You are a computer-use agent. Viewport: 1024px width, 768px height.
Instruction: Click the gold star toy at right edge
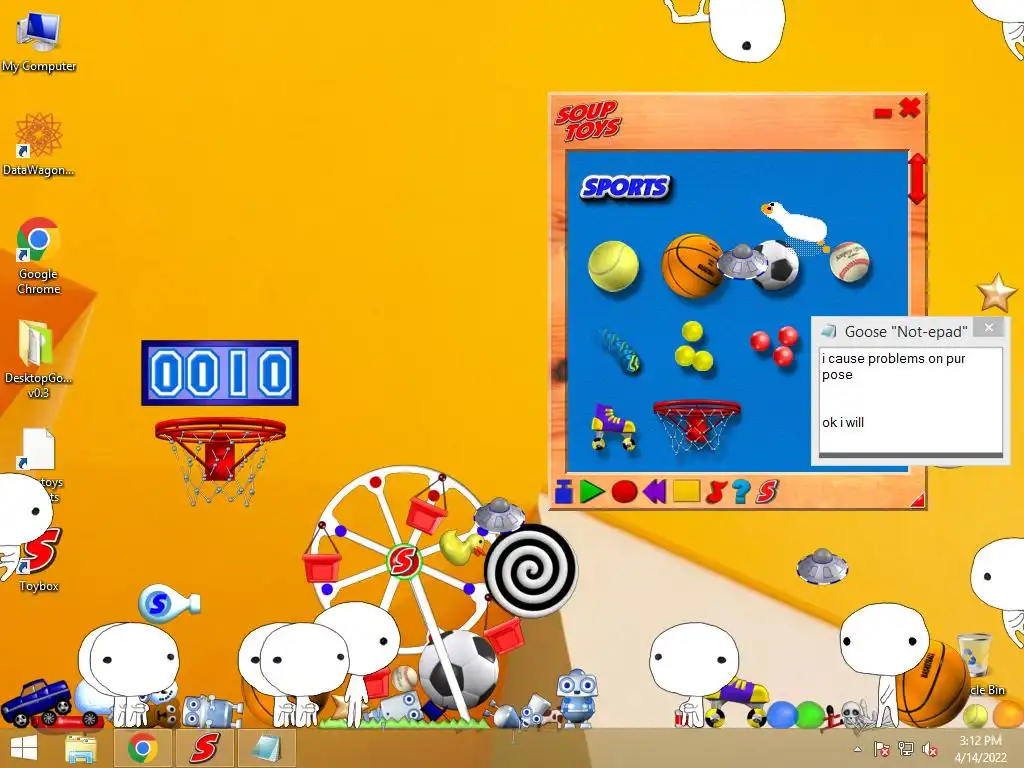996,292
